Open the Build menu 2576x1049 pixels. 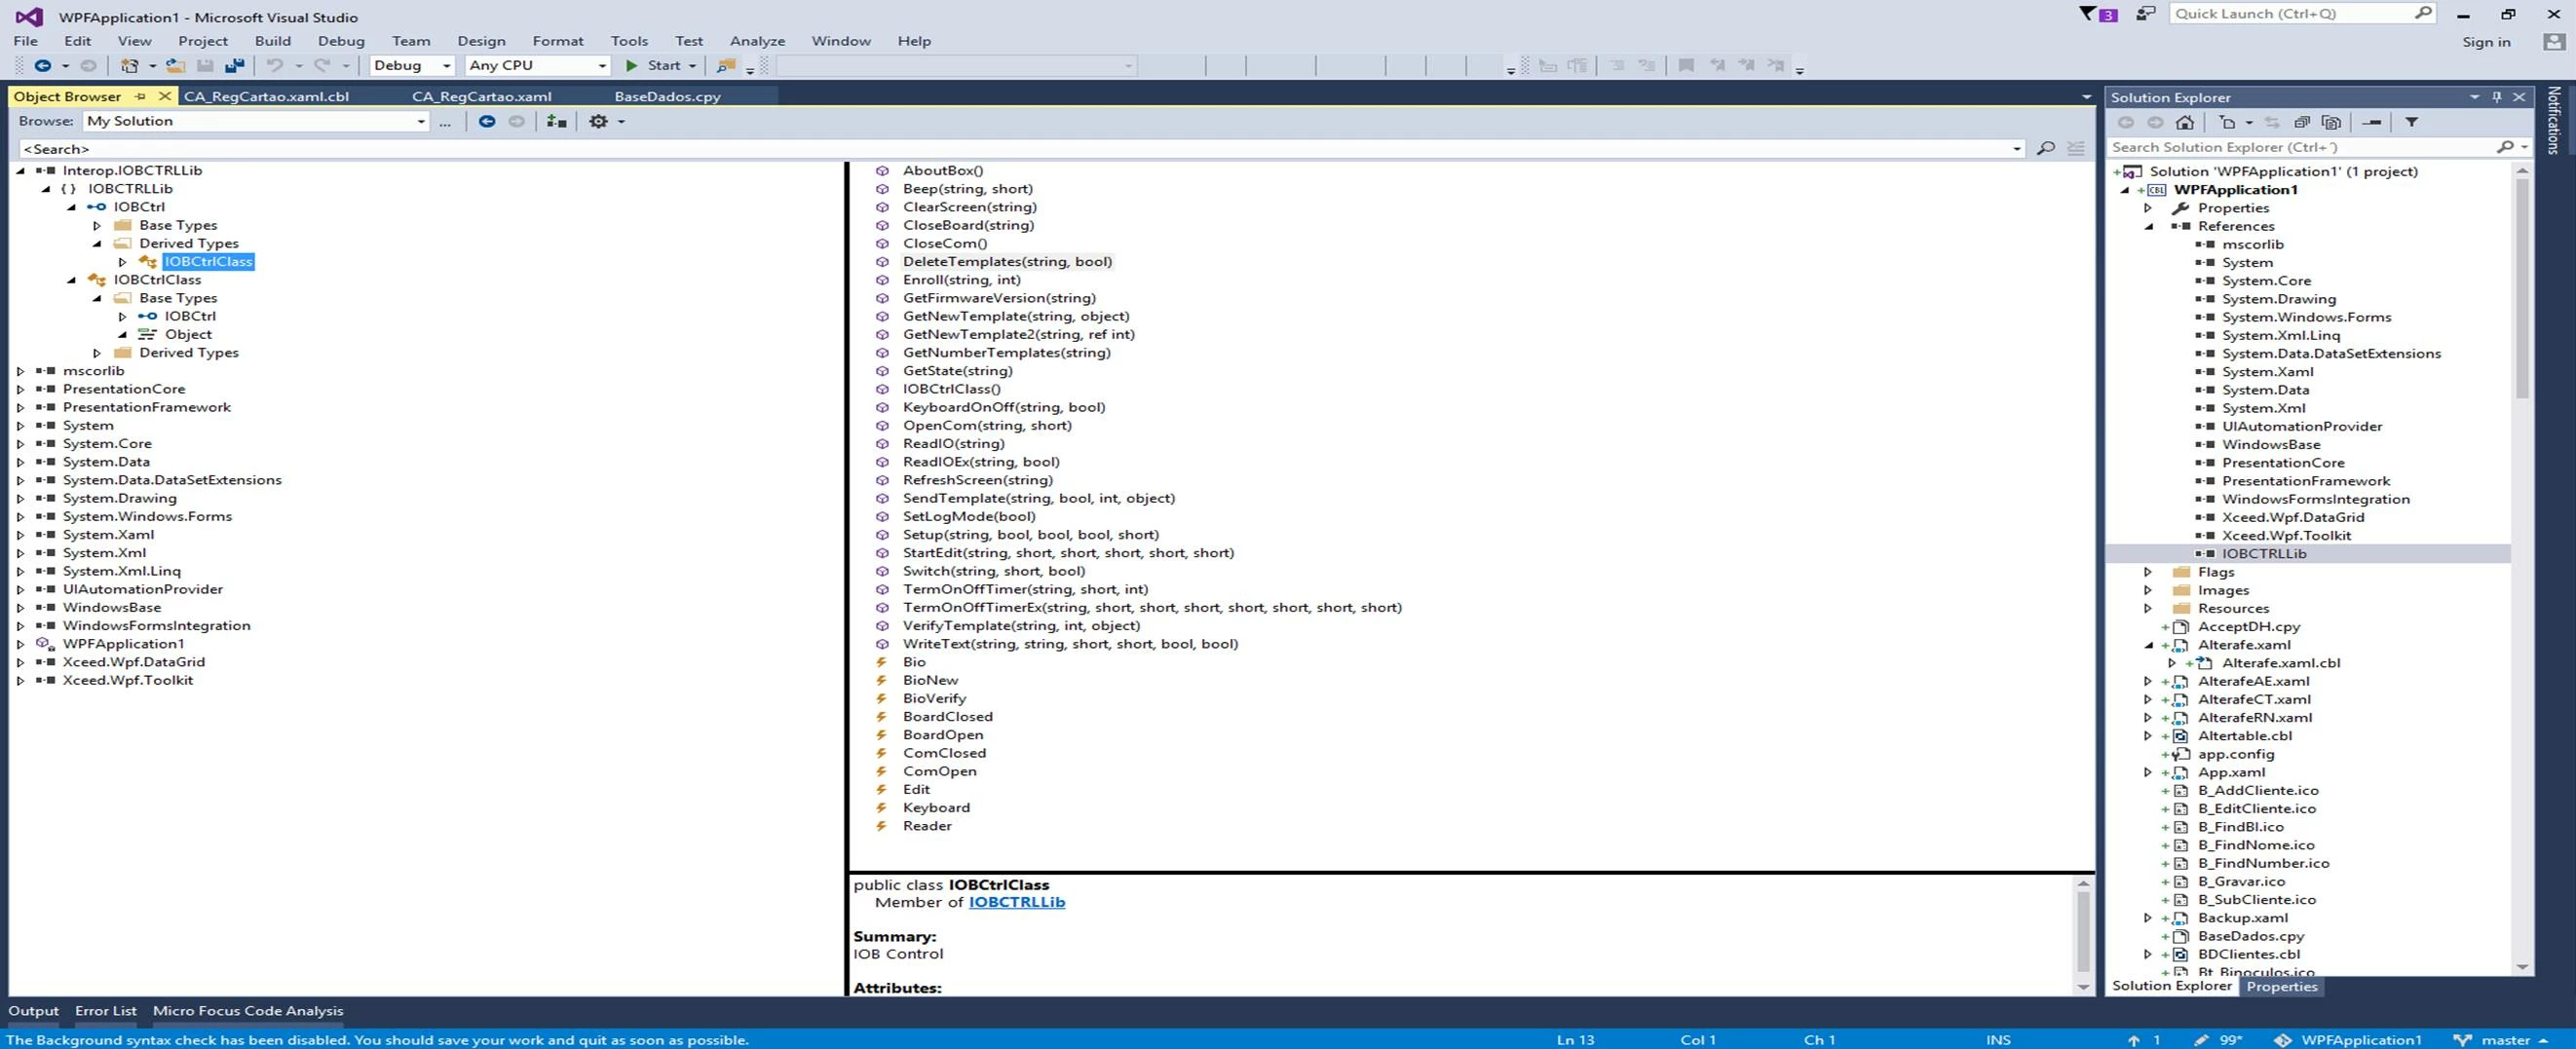(272, 41)
